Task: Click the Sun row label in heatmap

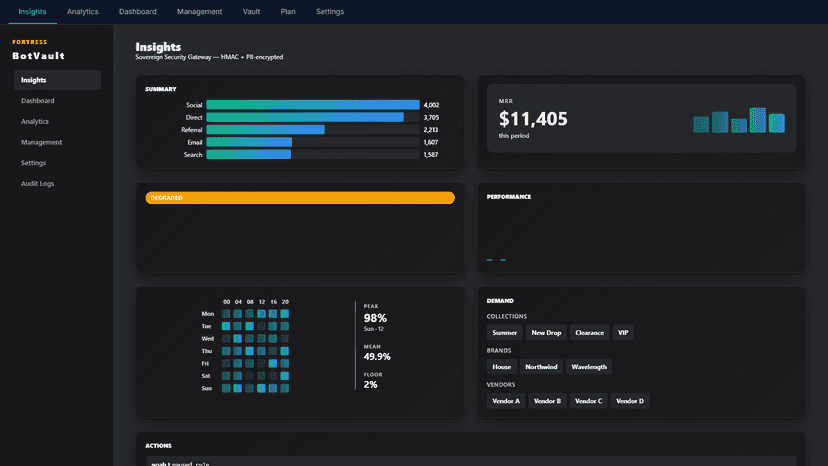Action: tap(206, 388)
